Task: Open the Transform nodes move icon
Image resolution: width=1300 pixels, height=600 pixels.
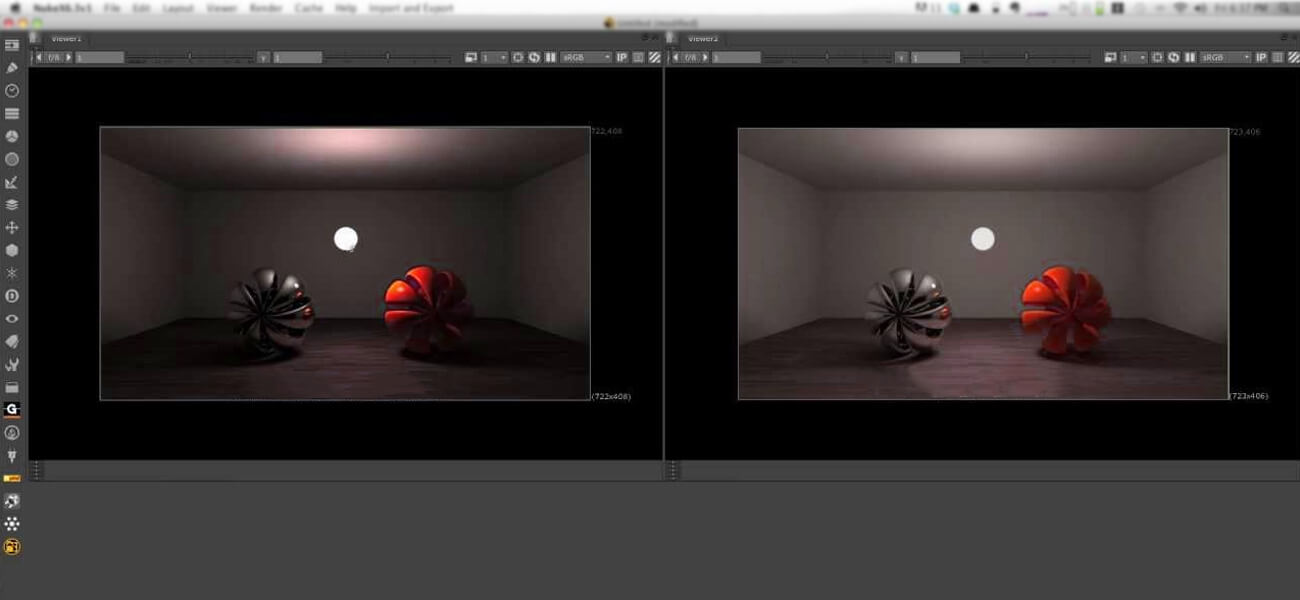Action: (12, 228)
